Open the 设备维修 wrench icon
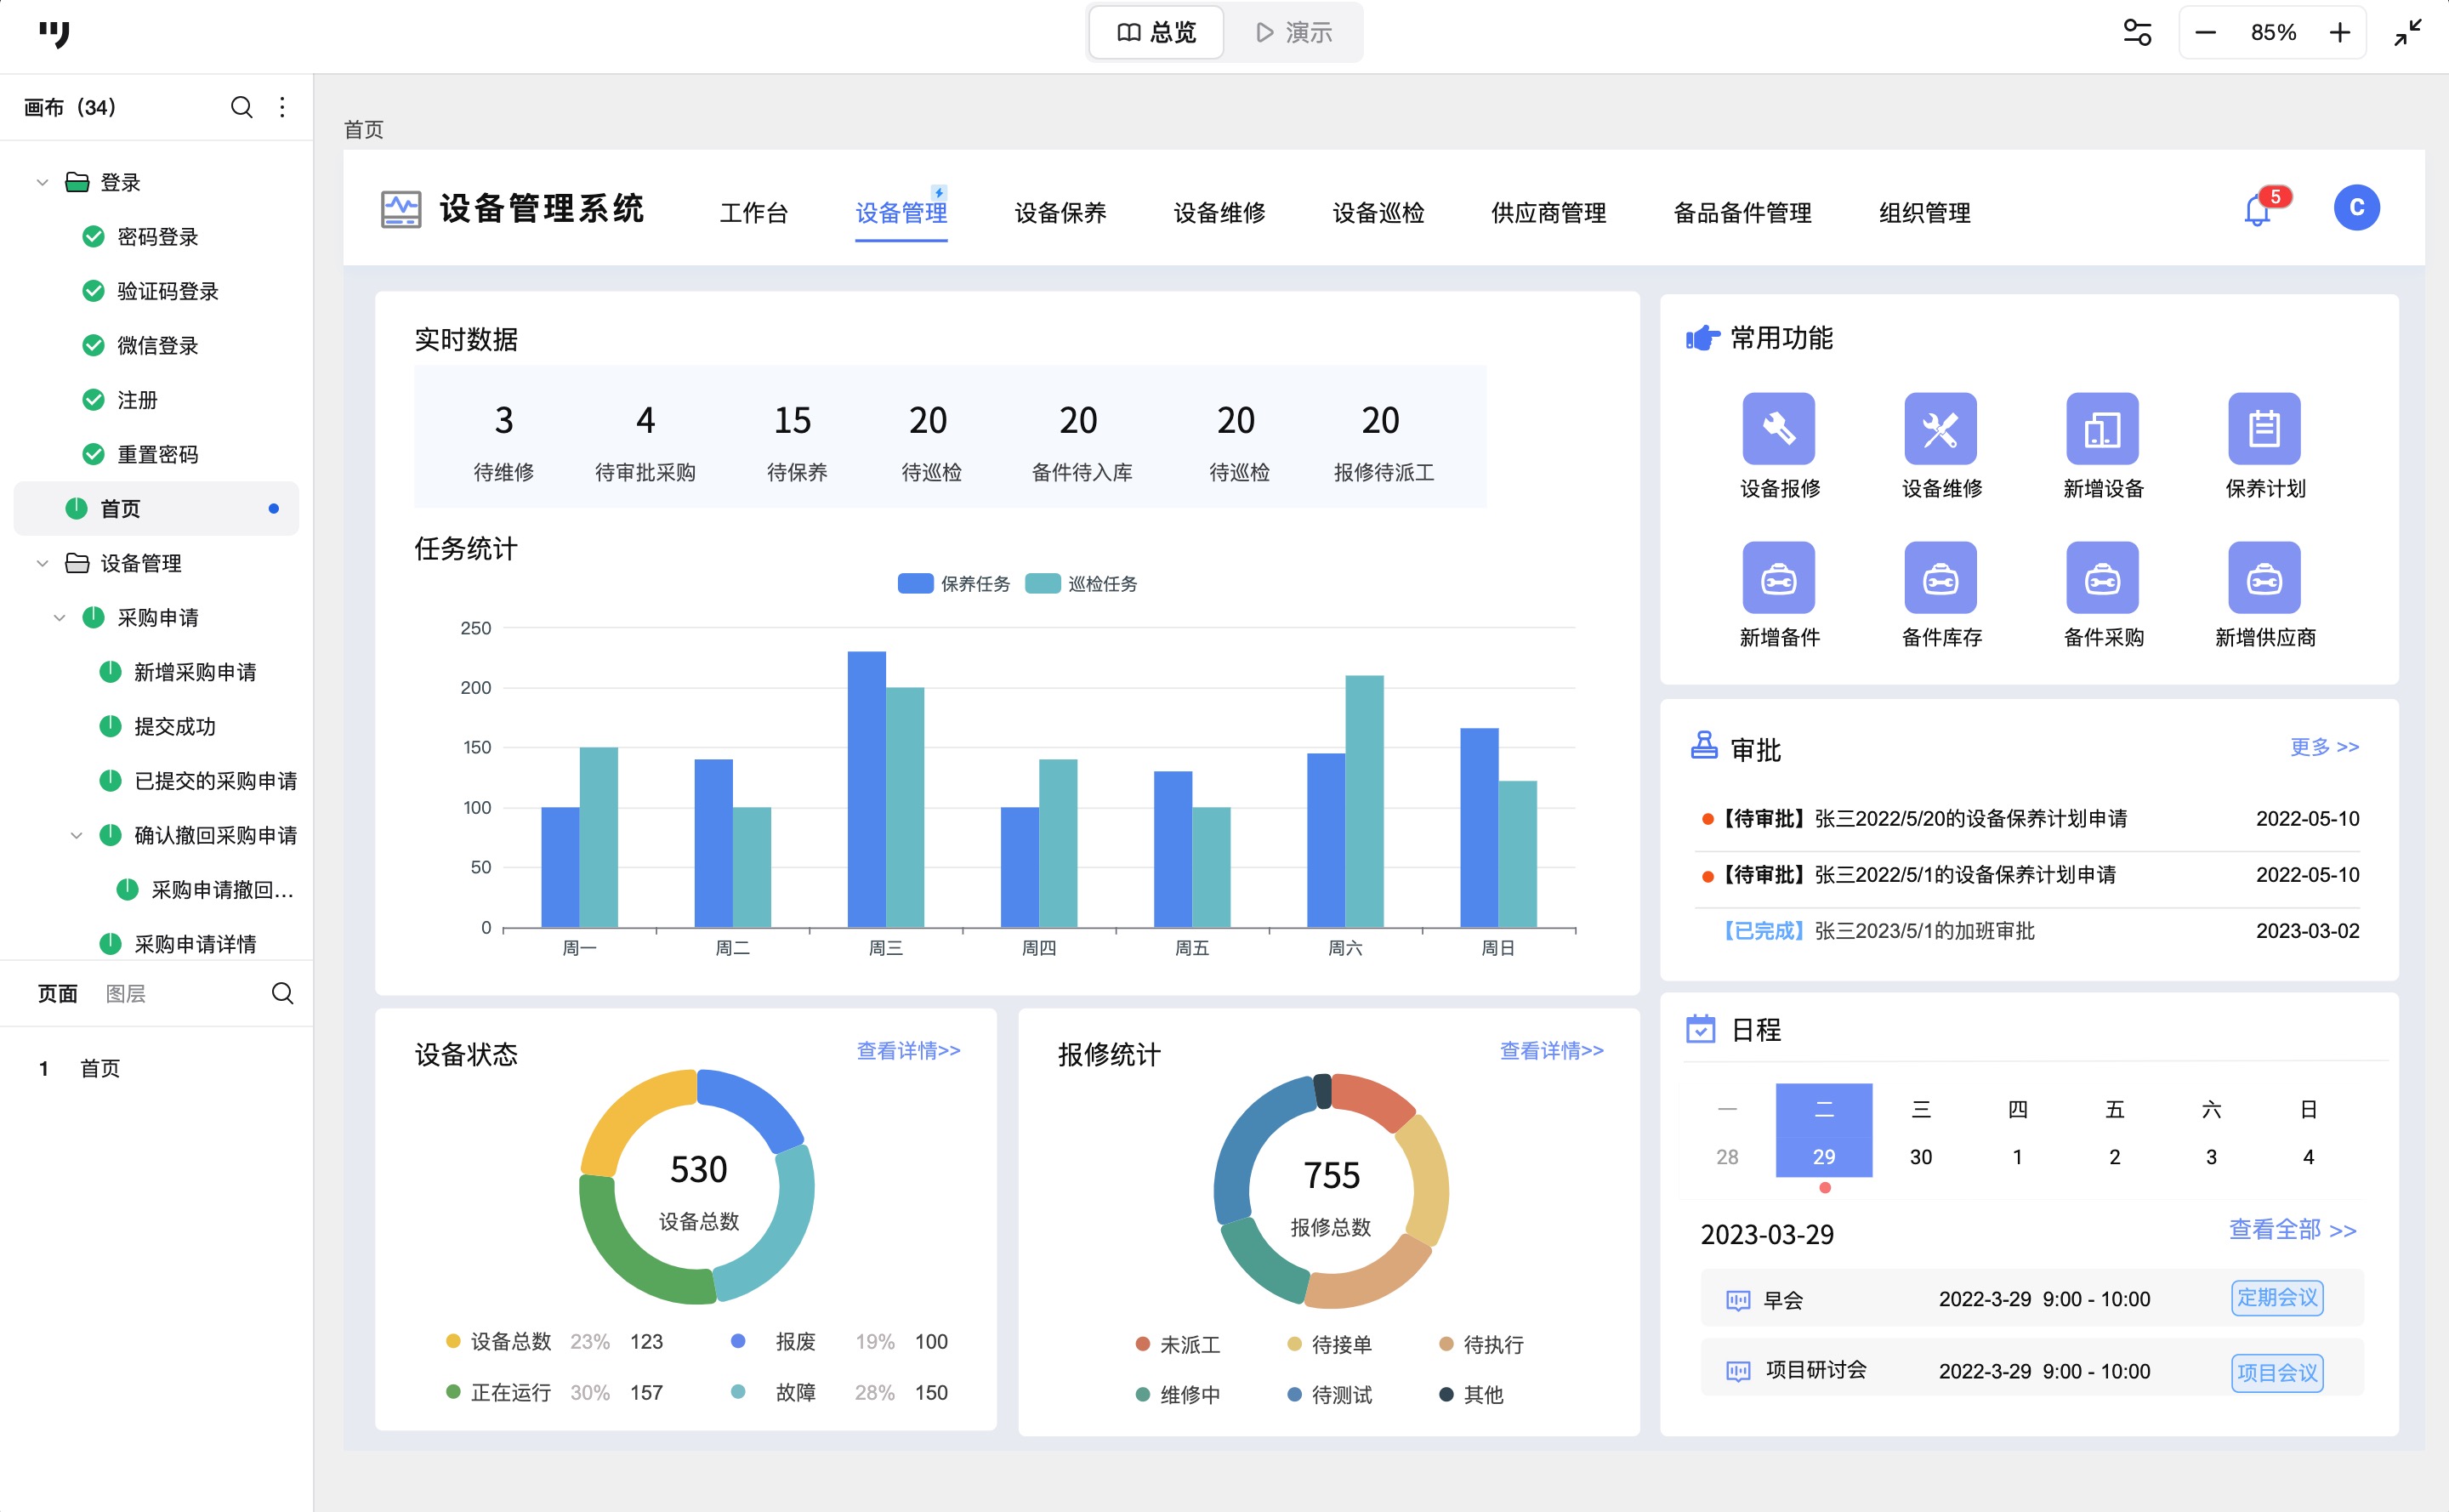The height and width of the screenshot is (1512, 2449). coord(1940,429)
